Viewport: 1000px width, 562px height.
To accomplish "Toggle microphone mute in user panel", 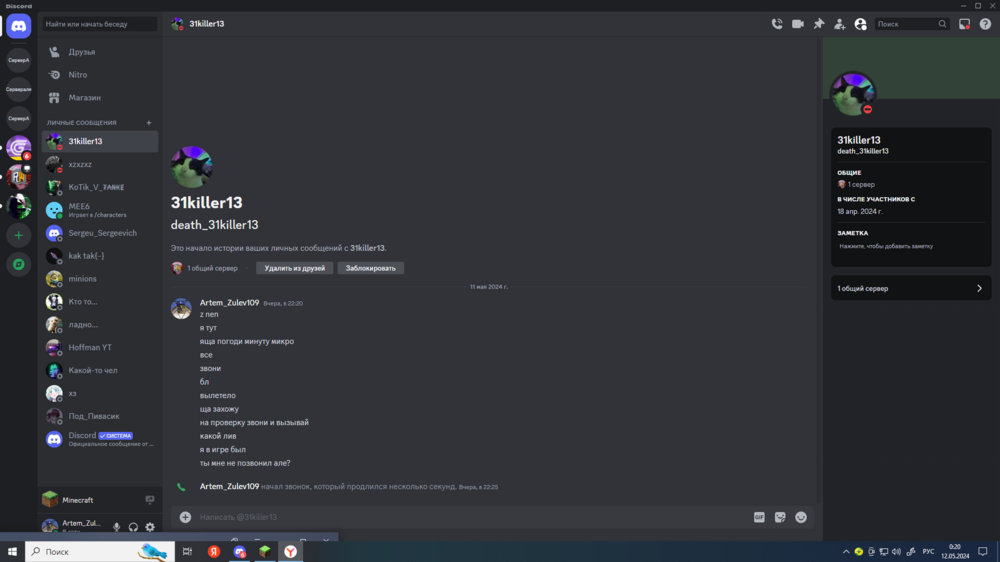I will click(x=116, y=527).
